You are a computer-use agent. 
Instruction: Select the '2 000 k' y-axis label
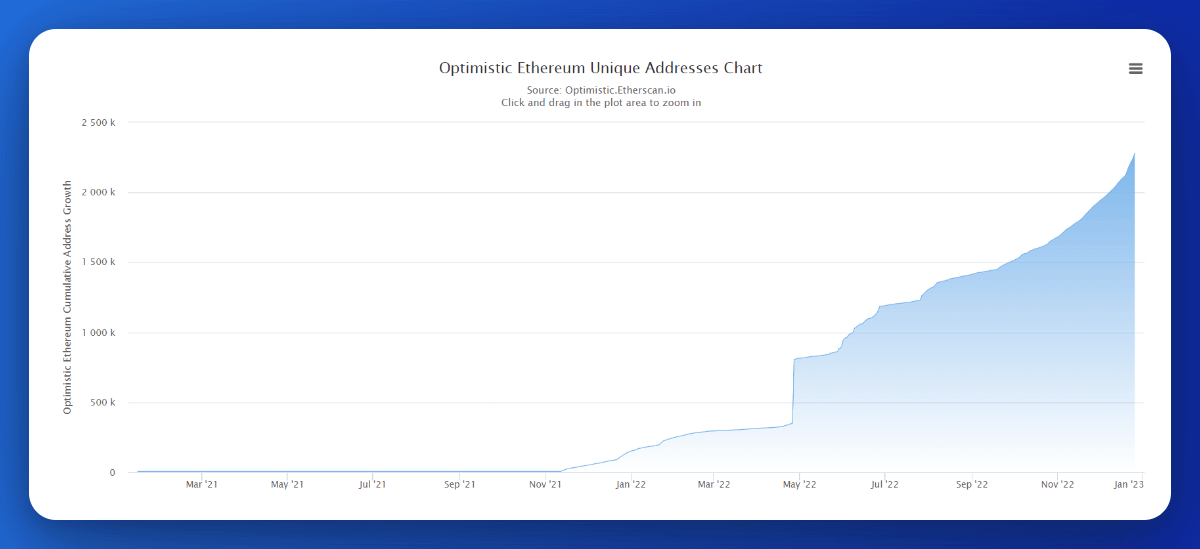98,192
